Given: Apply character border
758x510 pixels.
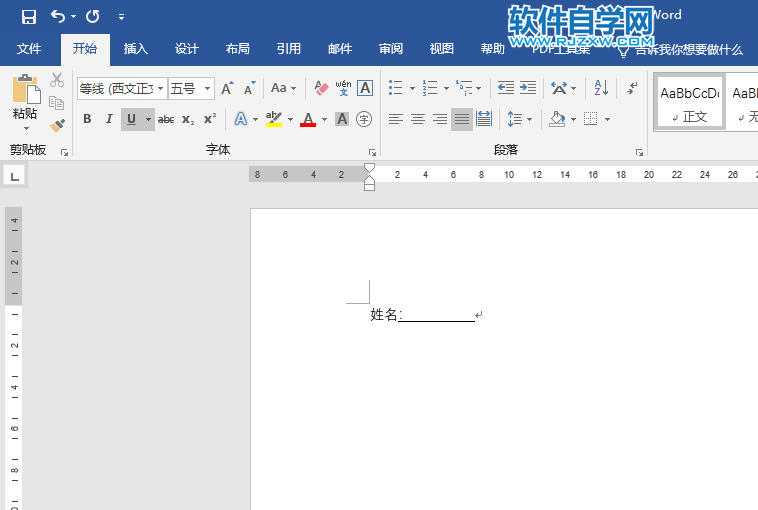Looking at the screenshot, I should pyautogui.click(x=365, y=88).
